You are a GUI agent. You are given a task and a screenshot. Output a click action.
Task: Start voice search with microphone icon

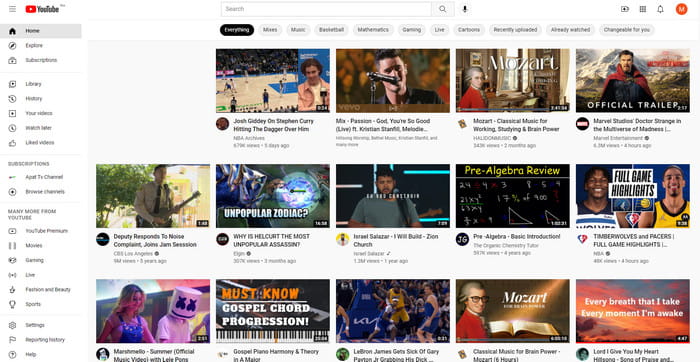[x=465, y=9]
